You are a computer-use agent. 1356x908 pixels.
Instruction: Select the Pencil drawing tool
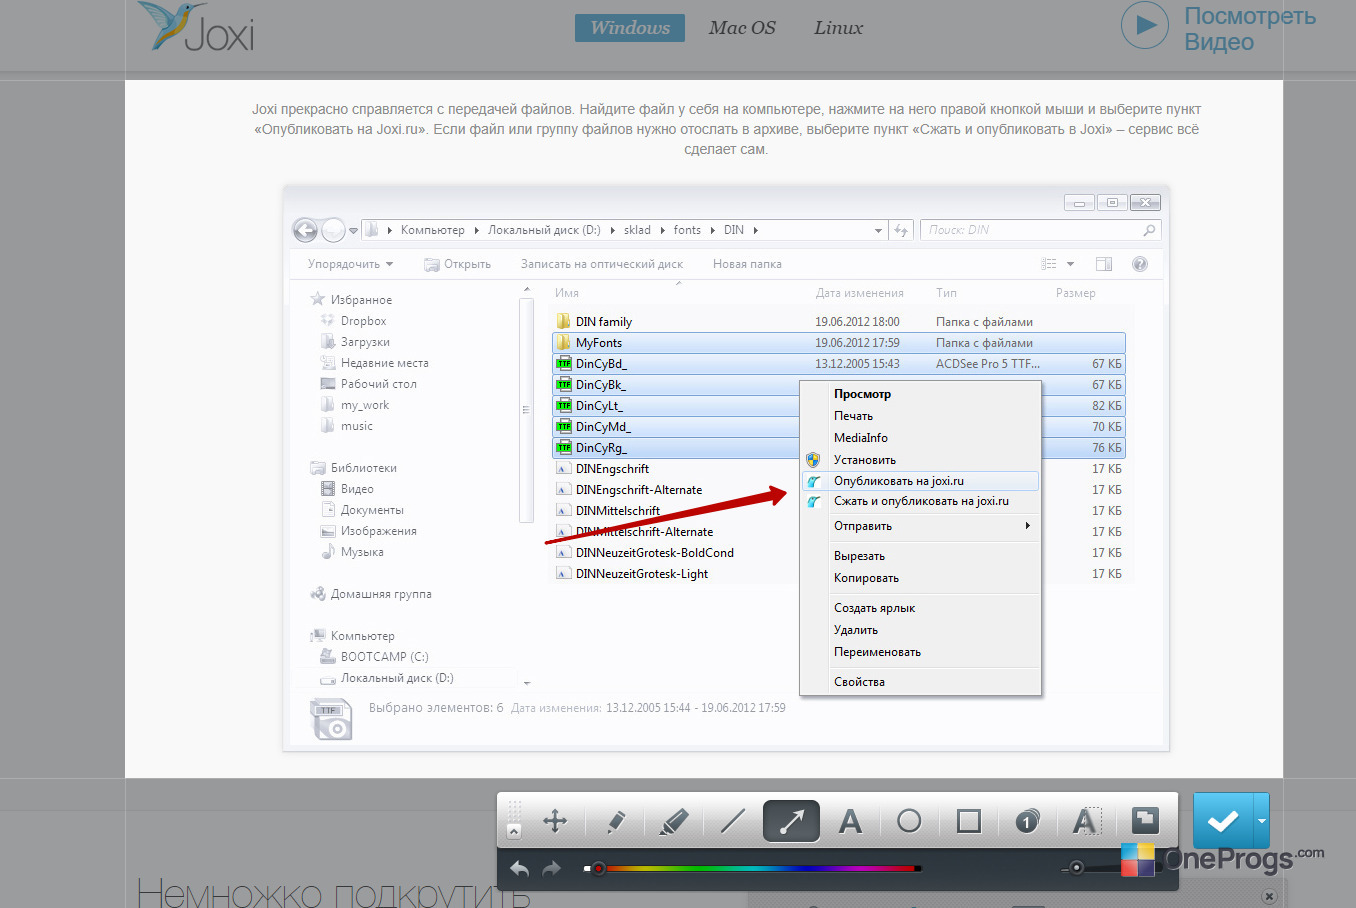tap(616, 821)
